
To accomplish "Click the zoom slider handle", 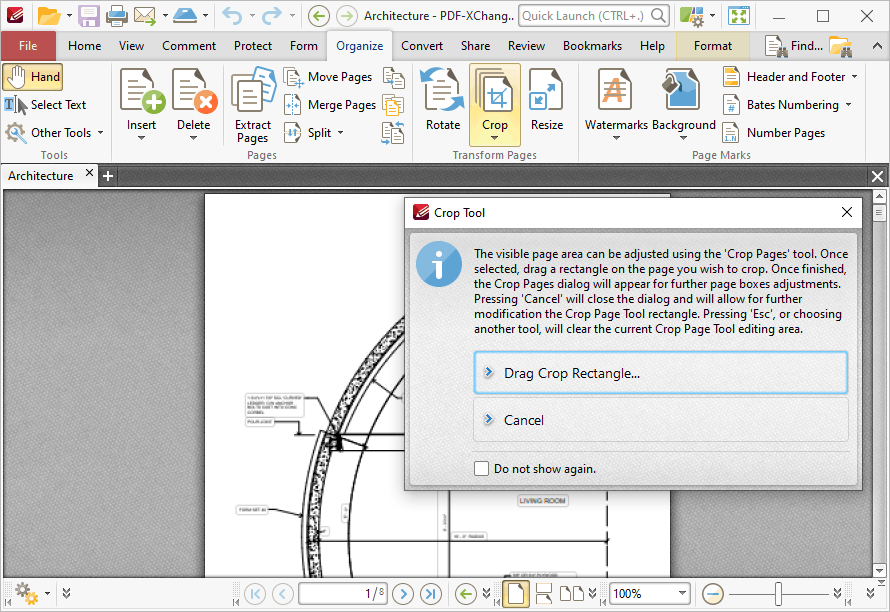I will pyautogui.click(x=778, y=594).
